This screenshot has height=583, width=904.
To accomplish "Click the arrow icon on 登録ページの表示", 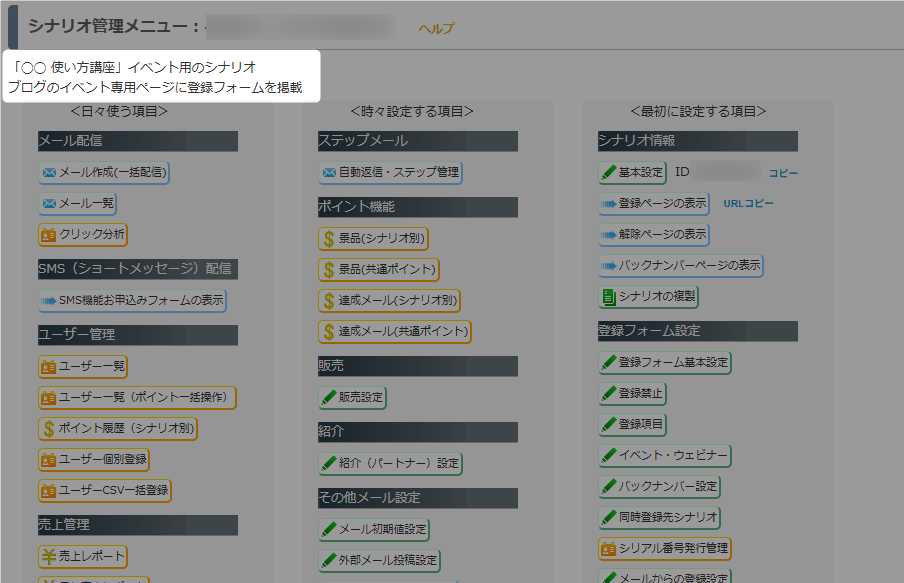I will click(x=608, y=204).
